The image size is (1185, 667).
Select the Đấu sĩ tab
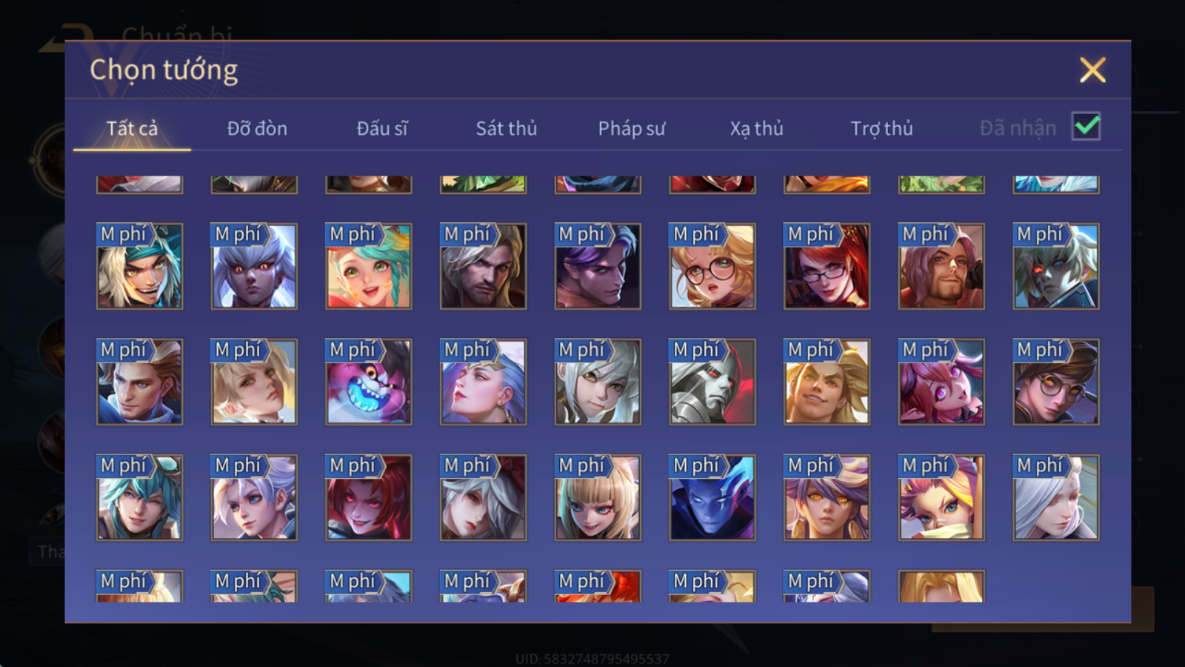[x=382, y=128]
